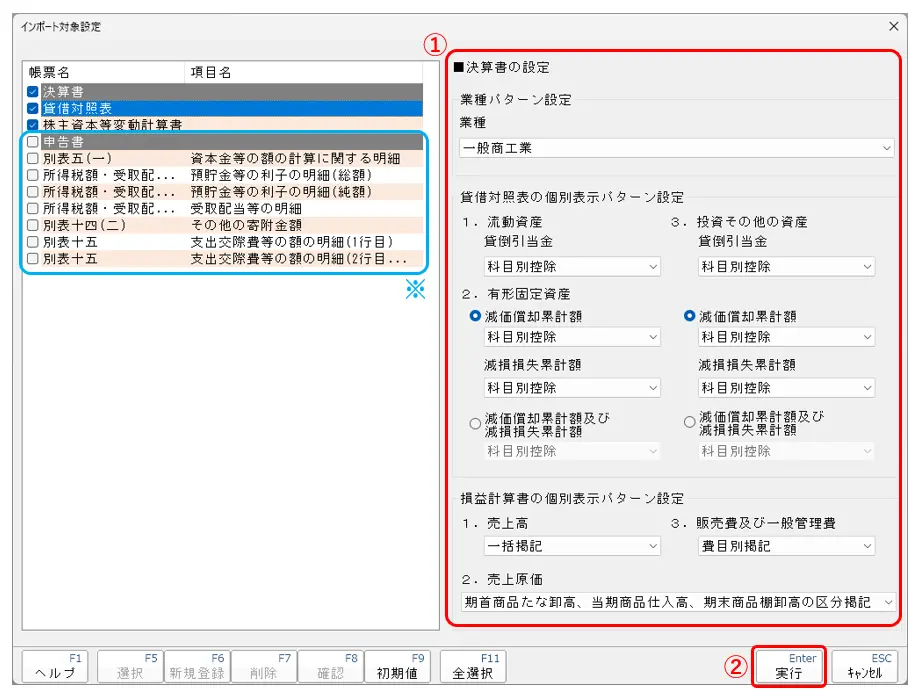
Task: Open the 売上高 一括掲記 dropdown
Action: pos(572,546)
